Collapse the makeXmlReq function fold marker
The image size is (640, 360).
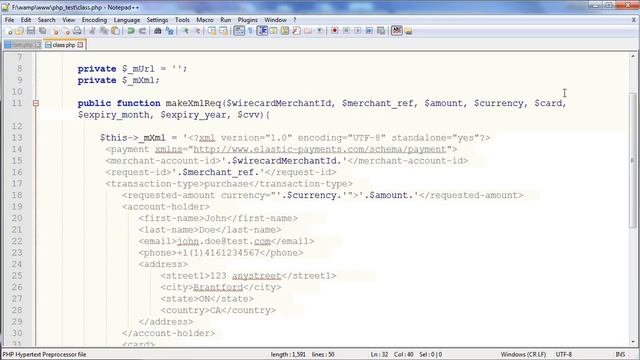[x=36, y=103]
